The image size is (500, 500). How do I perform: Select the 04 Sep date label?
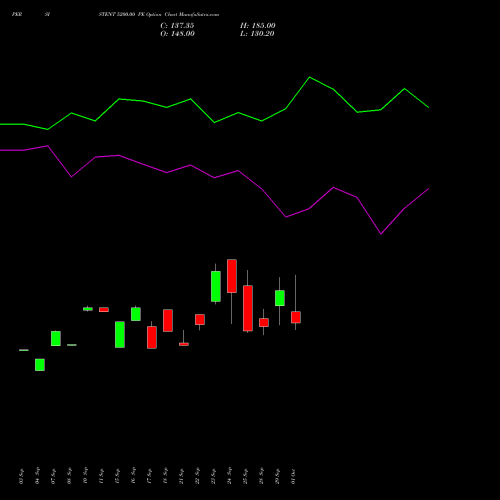(37, 476)
